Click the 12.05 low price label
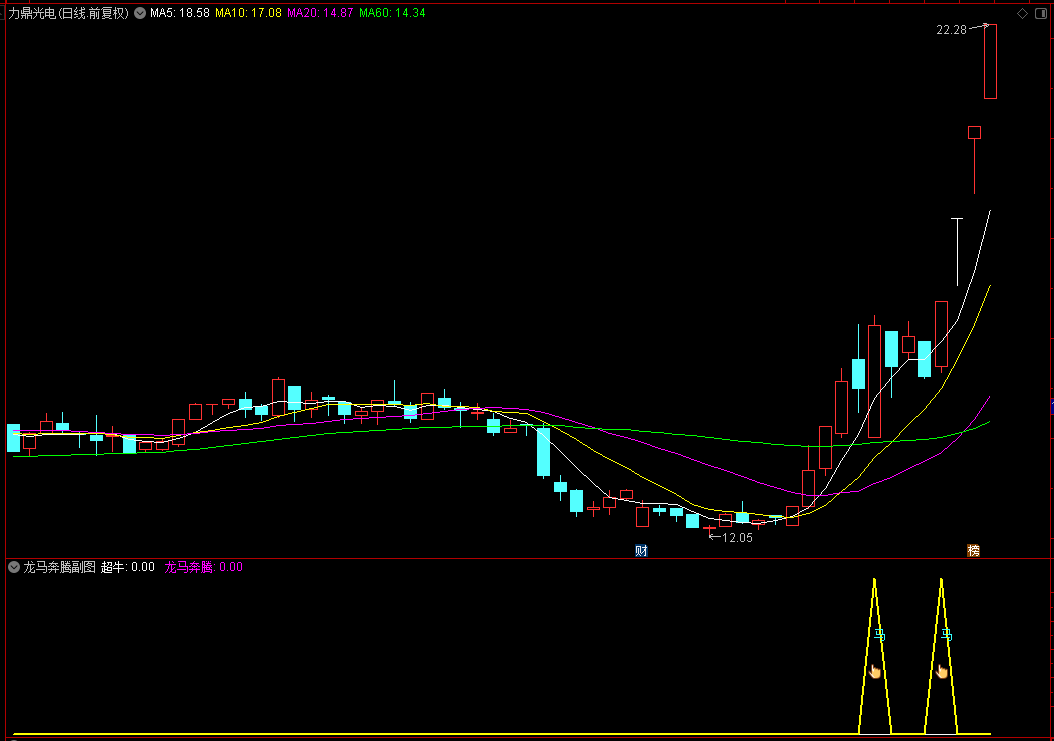 [737, 537]
